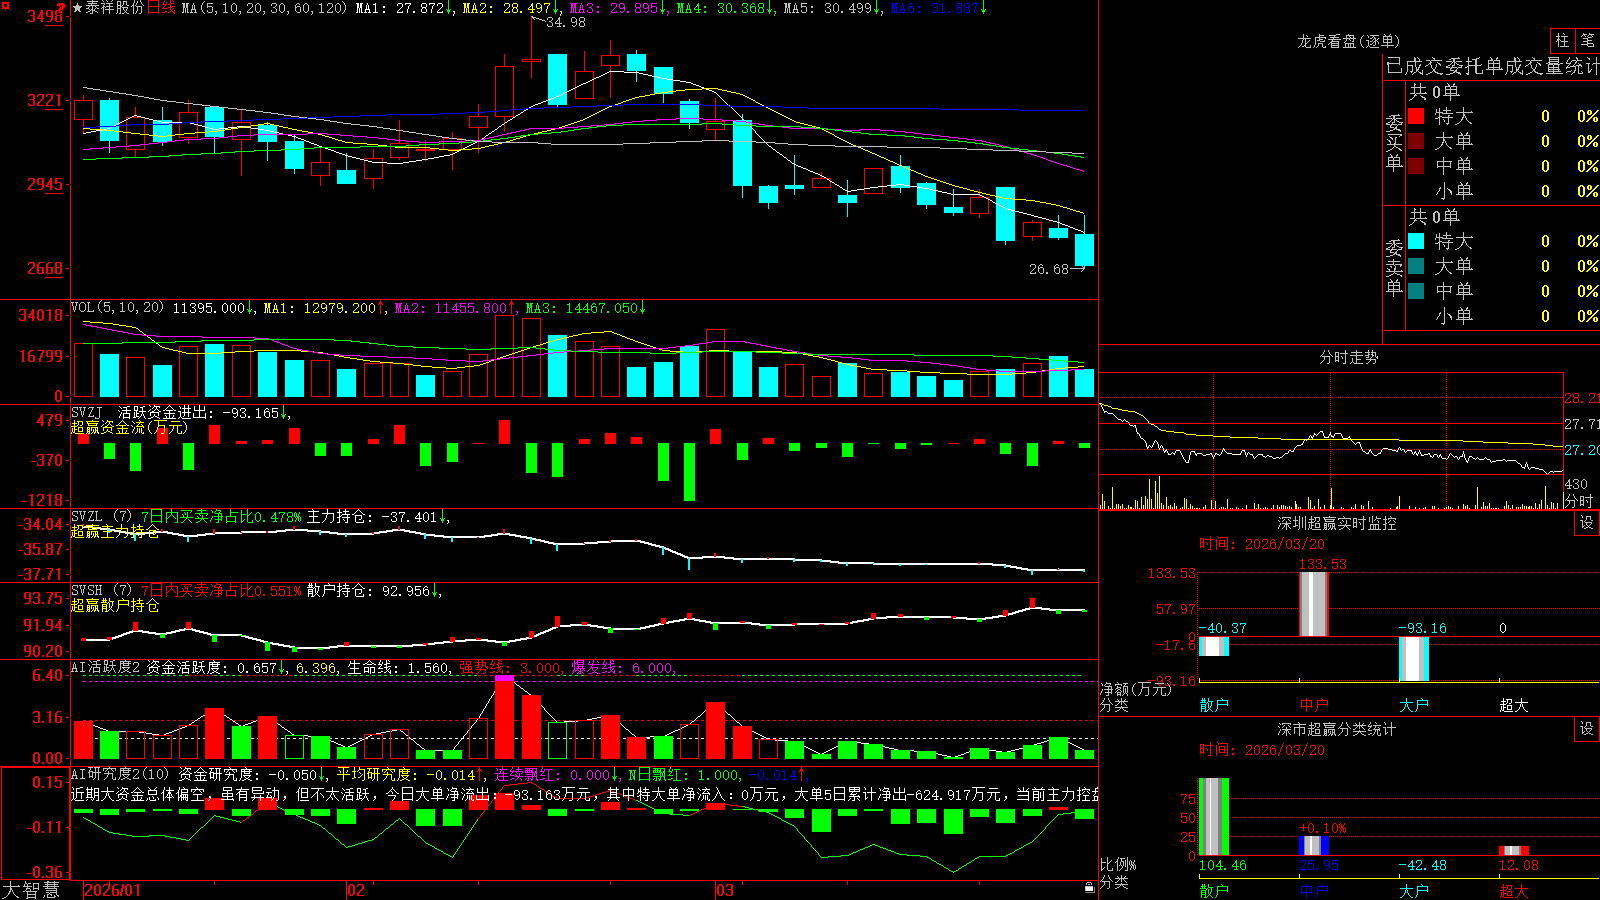Click the 委买单 vertical label
The width and height of the screenshot is (1600, 900).
point(1394,142)
